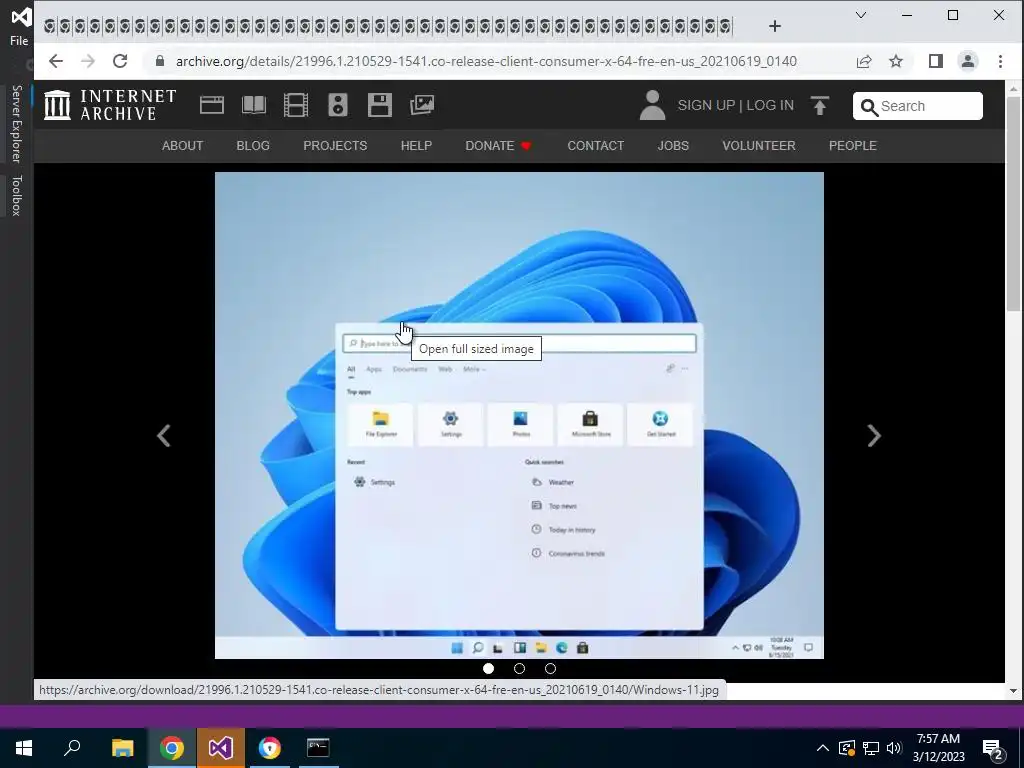Open the Video film strip icon
The height and width of the screenshot is (768, 1024).
(x=296, y=105)
